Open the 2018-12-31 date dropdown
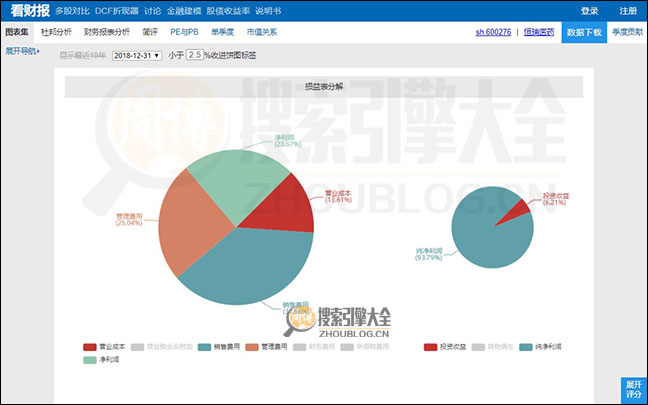Screen dimensions: 648x405 pos(137,55)
